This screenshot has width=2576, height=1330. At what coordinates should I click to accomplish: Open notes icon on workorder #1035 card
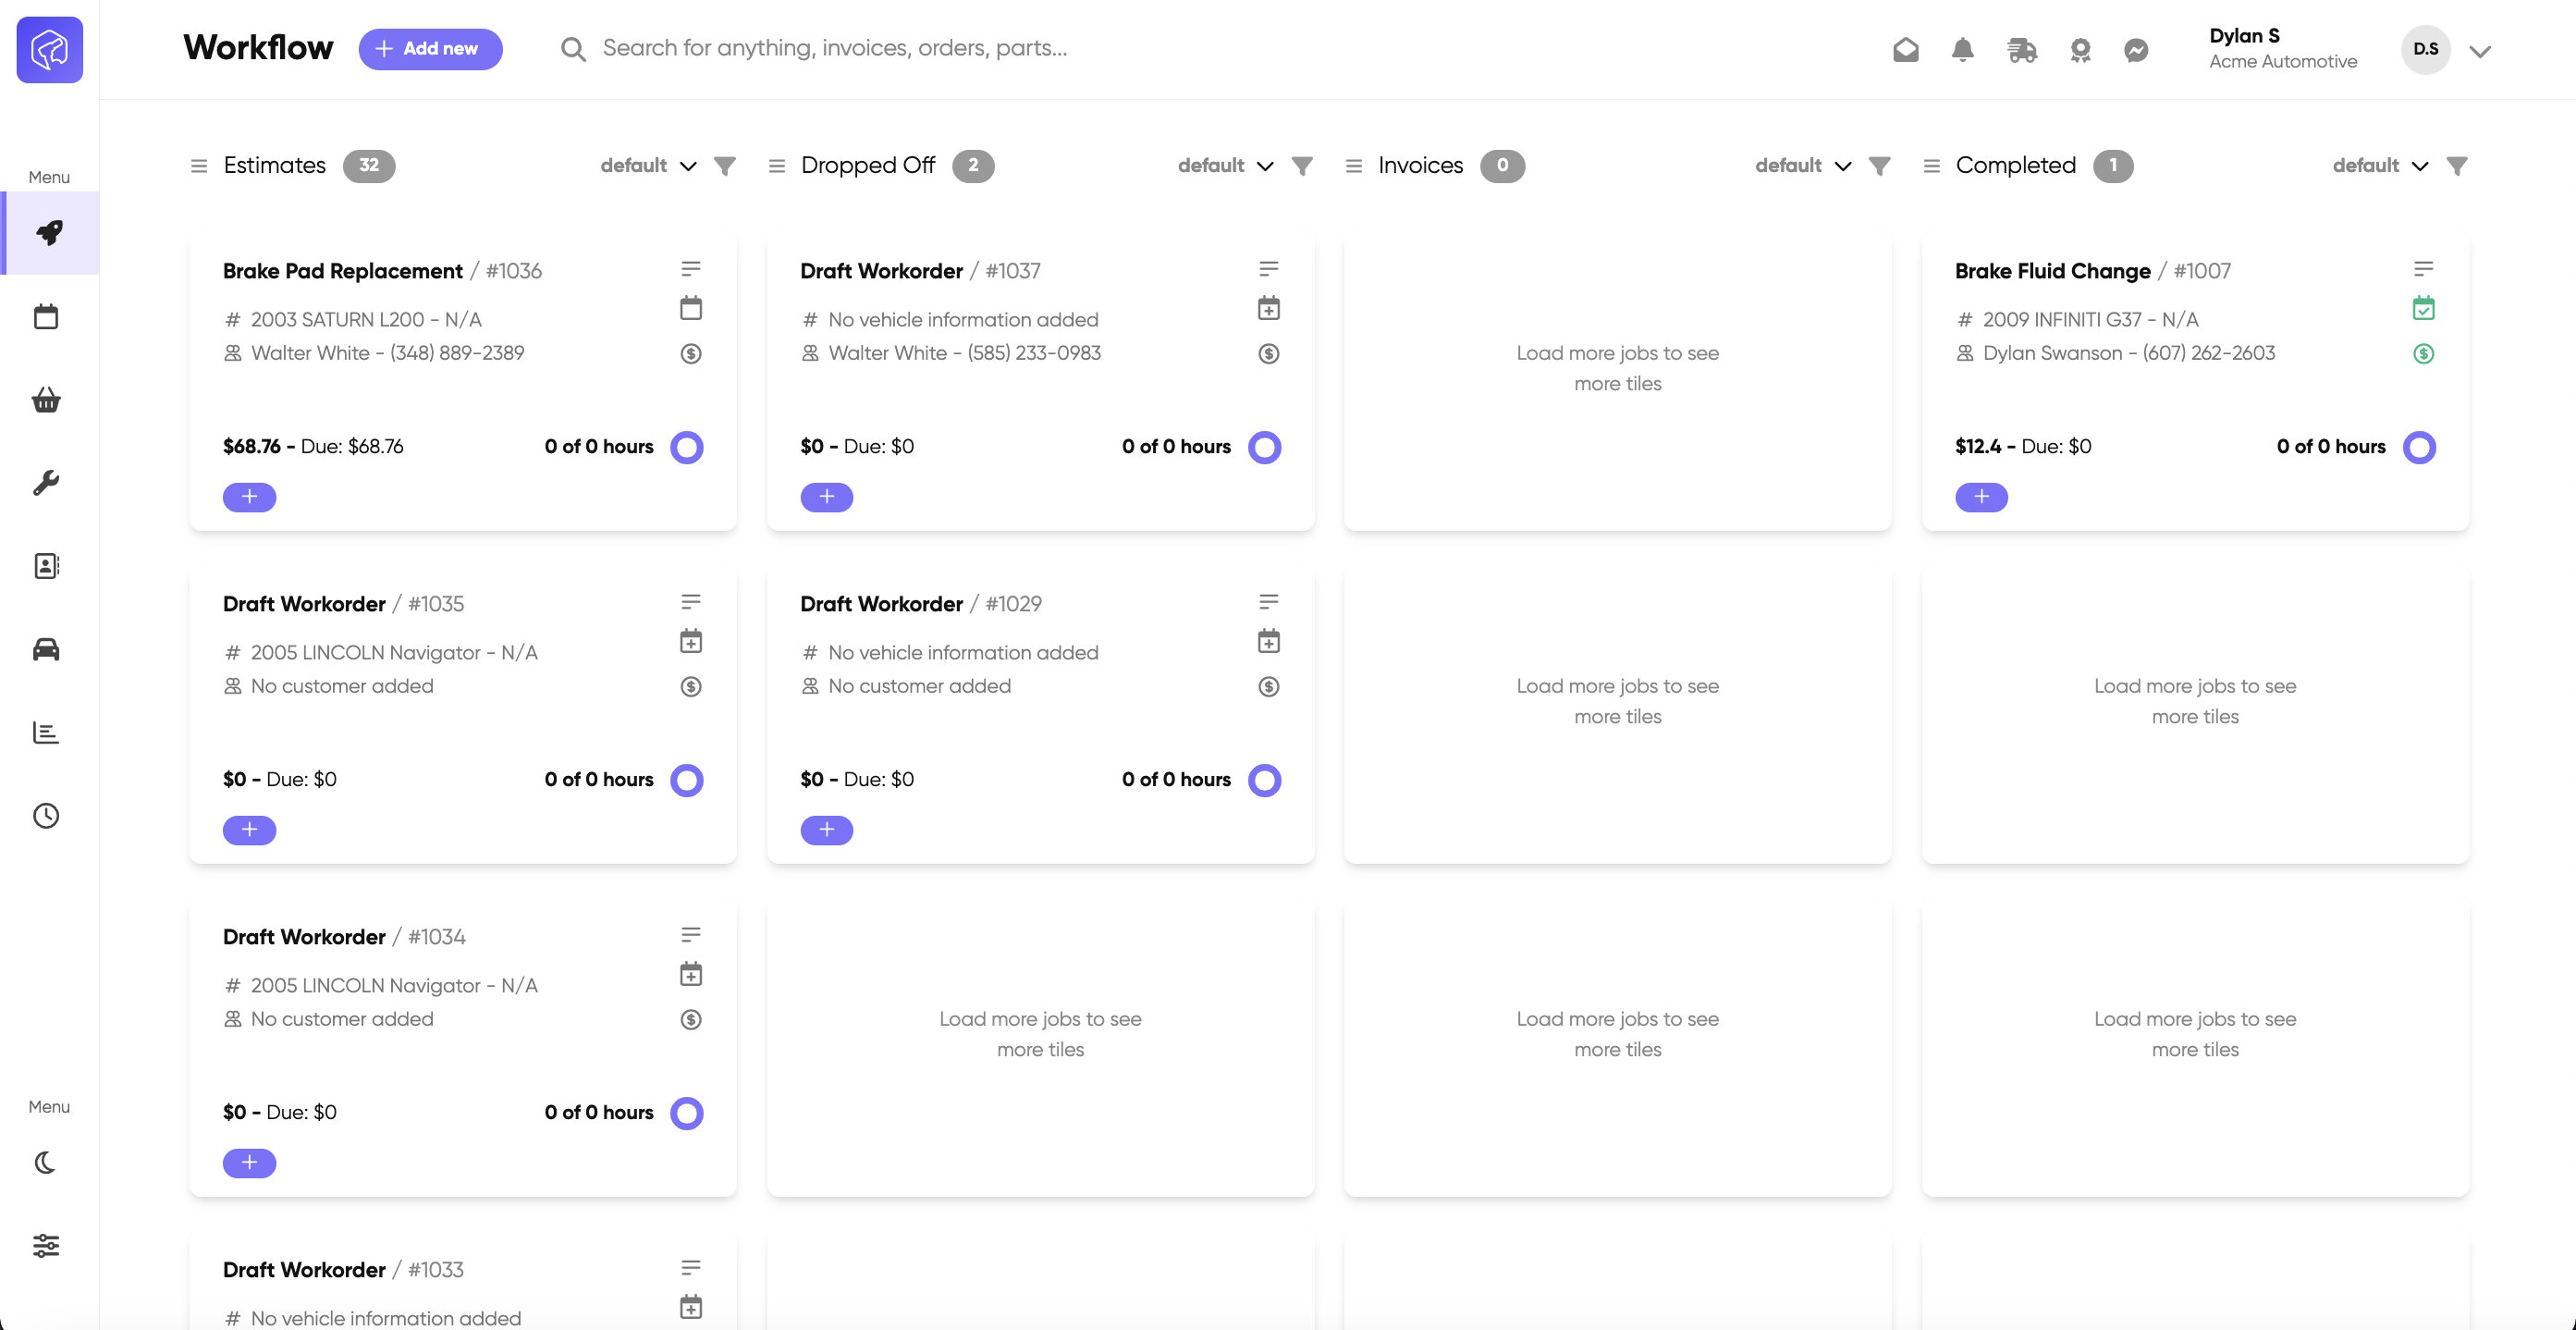pos(691,602)
